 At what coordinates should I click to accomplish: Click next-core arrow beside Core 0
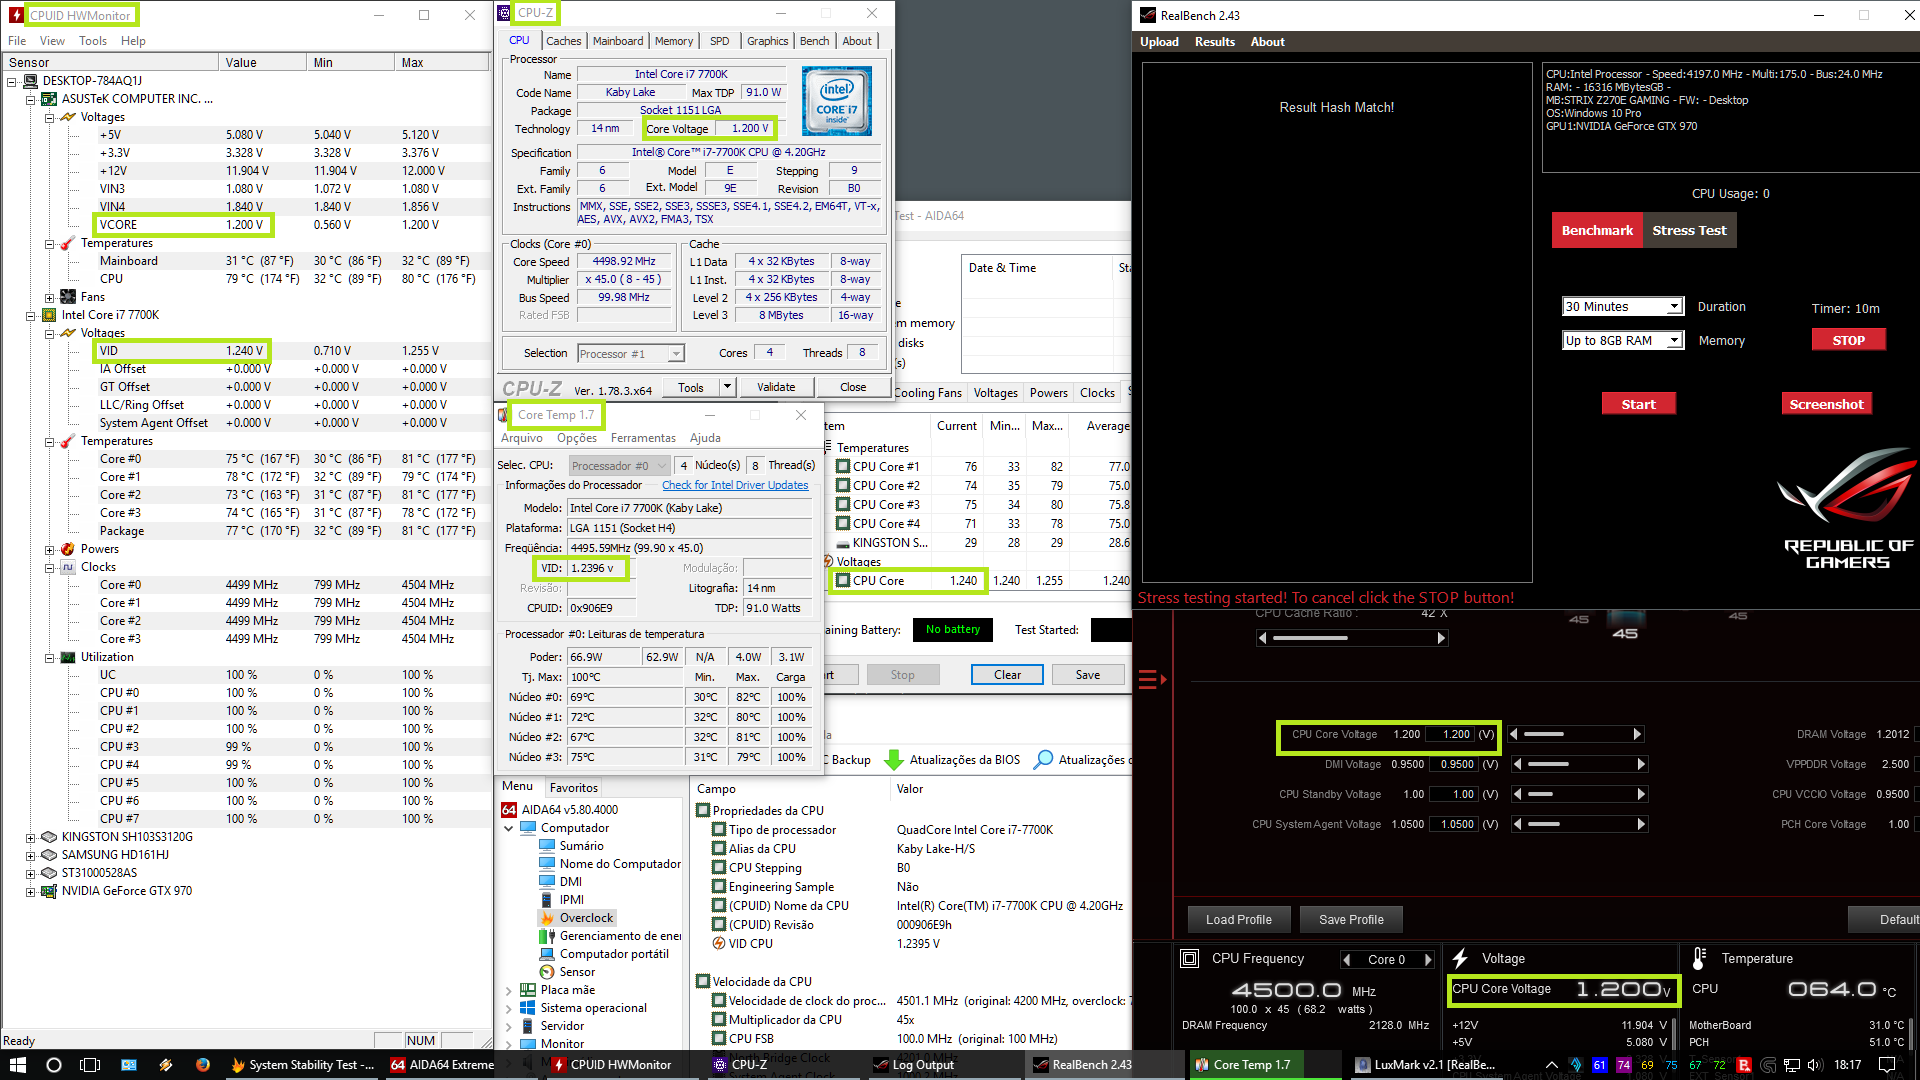point(1428,960)
